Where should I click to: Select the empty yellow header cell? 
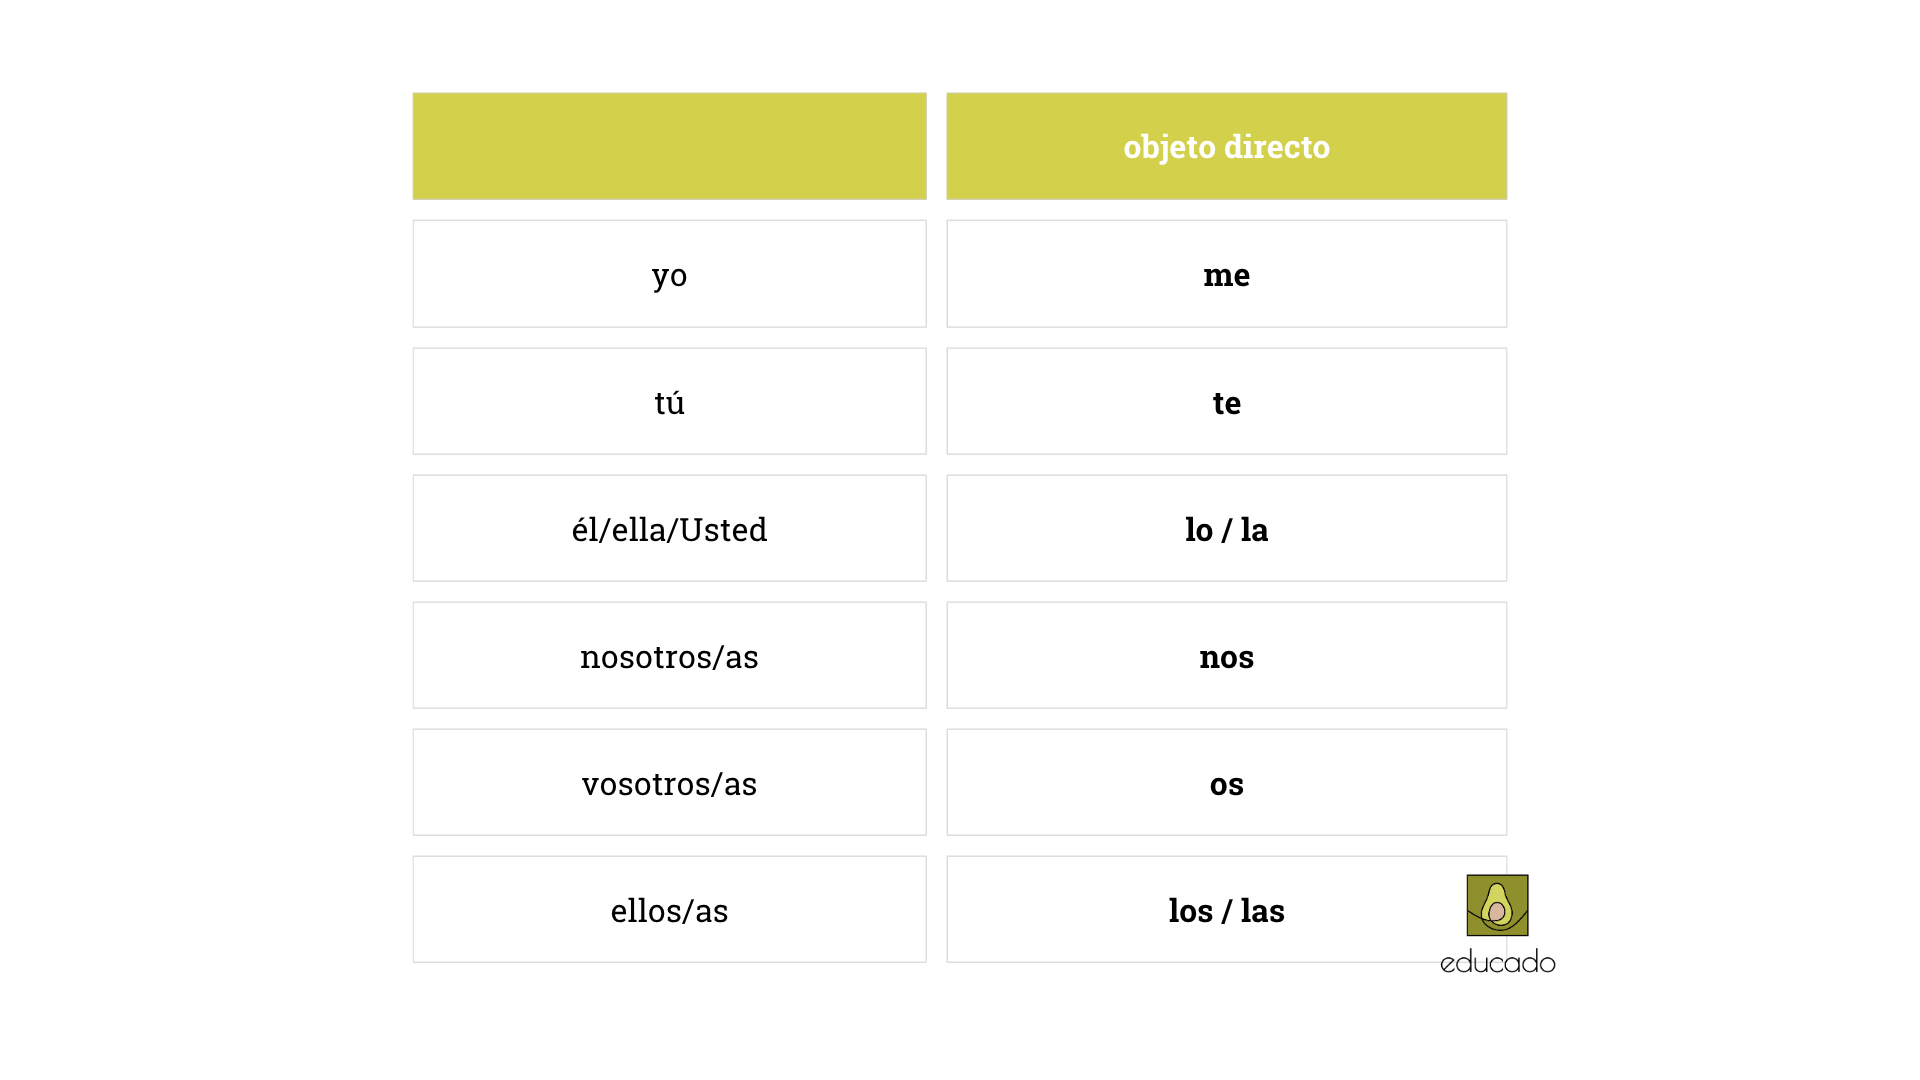point(669,146)
